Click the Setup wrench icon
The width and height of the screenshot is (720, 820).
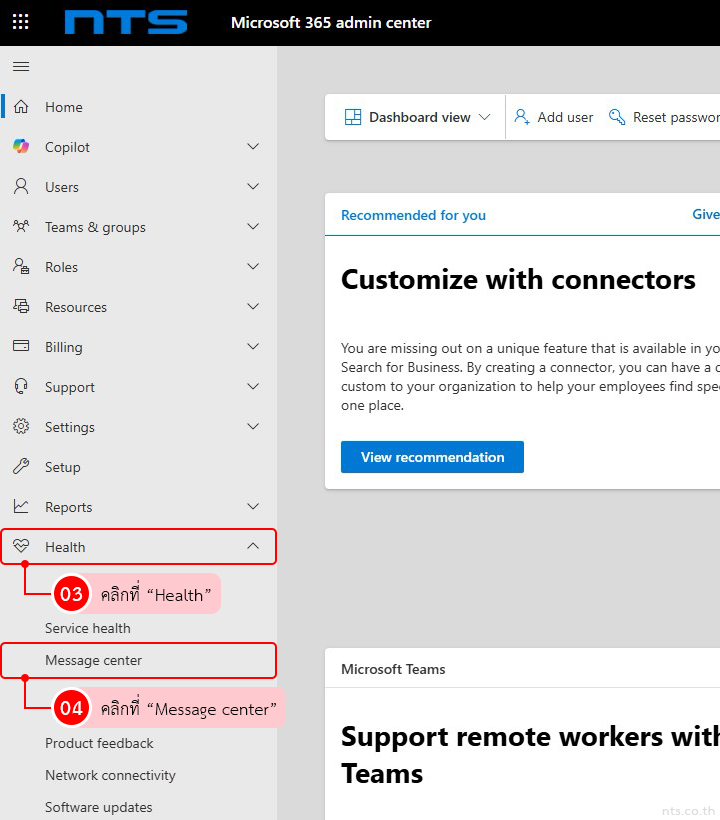coord(21,467)
